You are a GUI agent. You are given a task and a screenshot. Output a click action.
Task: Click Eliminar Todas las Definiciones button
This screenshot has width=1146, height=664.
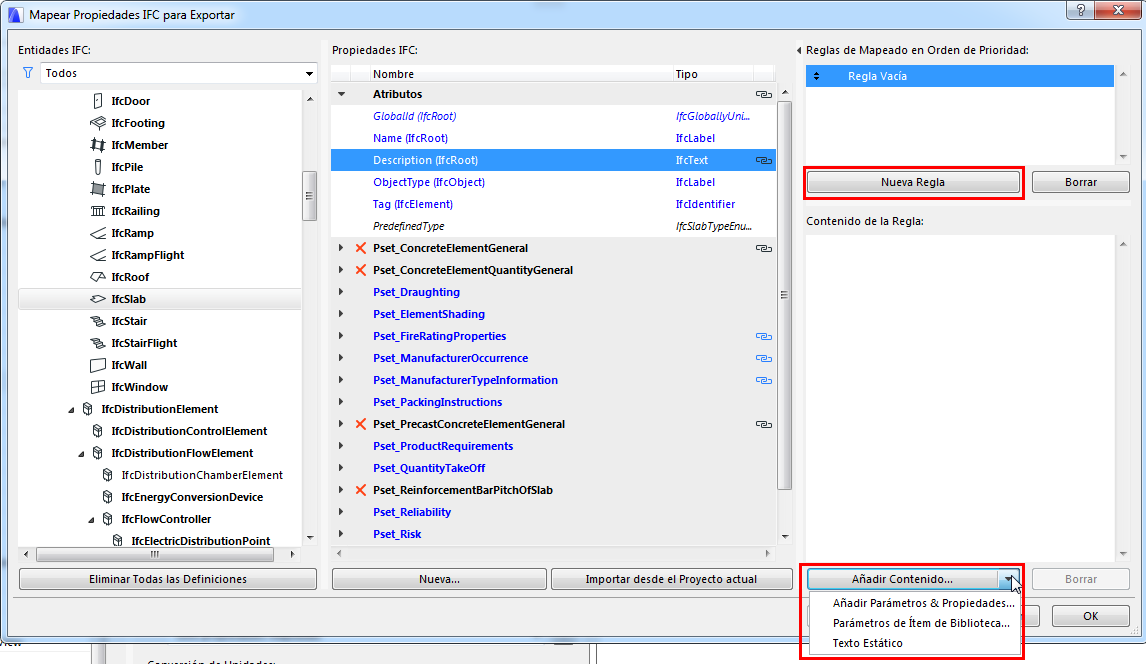click(168, 579)
